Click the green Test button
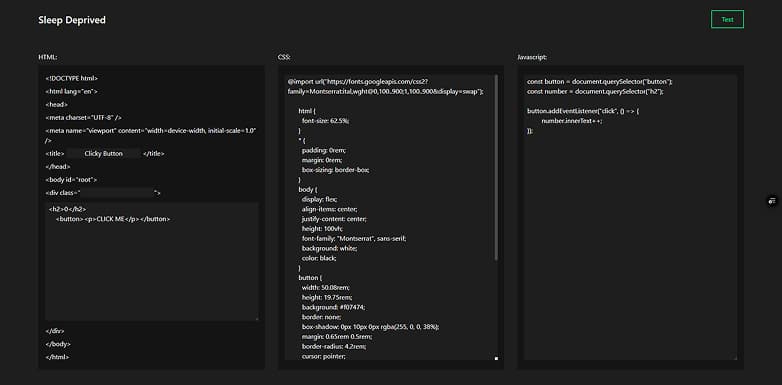Screen dimensions: 782x385 click(727, 19)
